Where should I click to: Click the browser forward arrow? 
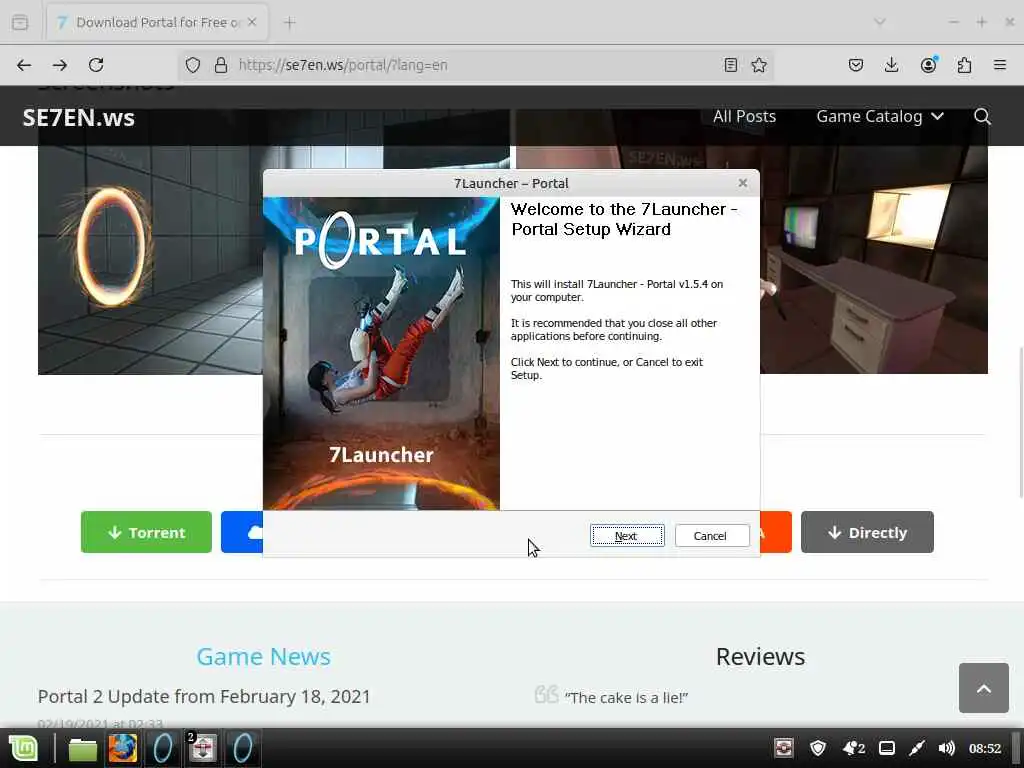60,65
